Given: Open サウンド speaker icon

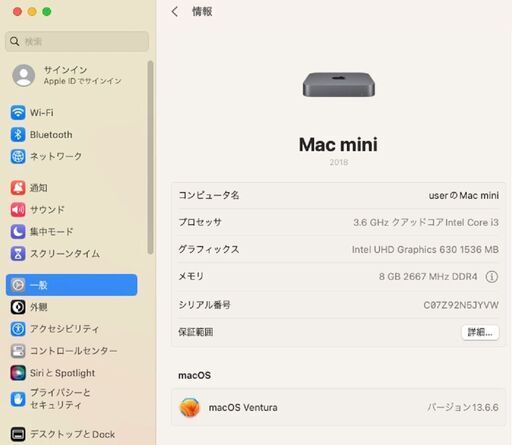Looking at the screenshot, I should tap(18, 210).
